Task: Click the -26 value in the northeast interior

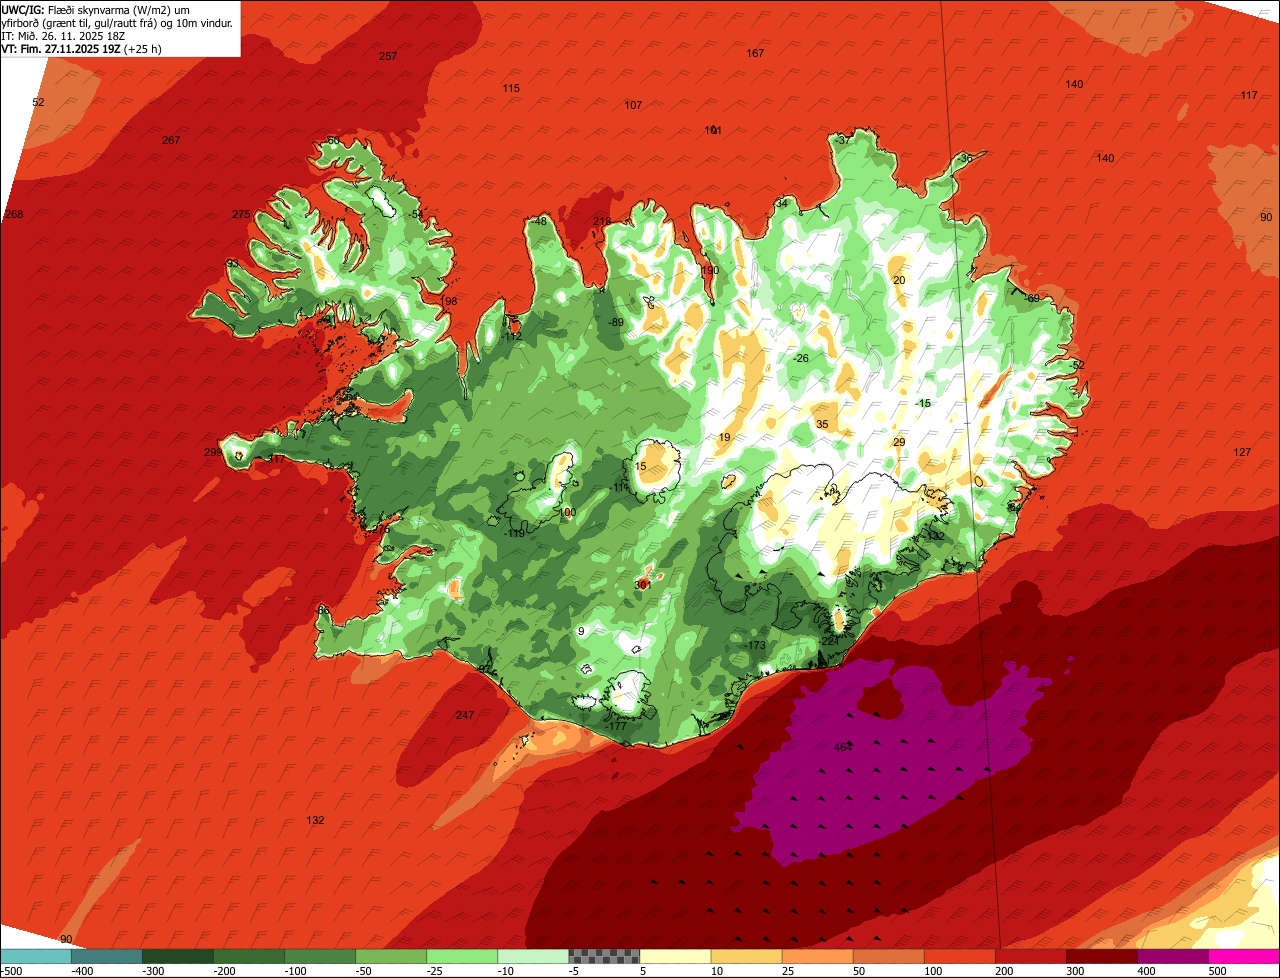Action: click(800, 358)
